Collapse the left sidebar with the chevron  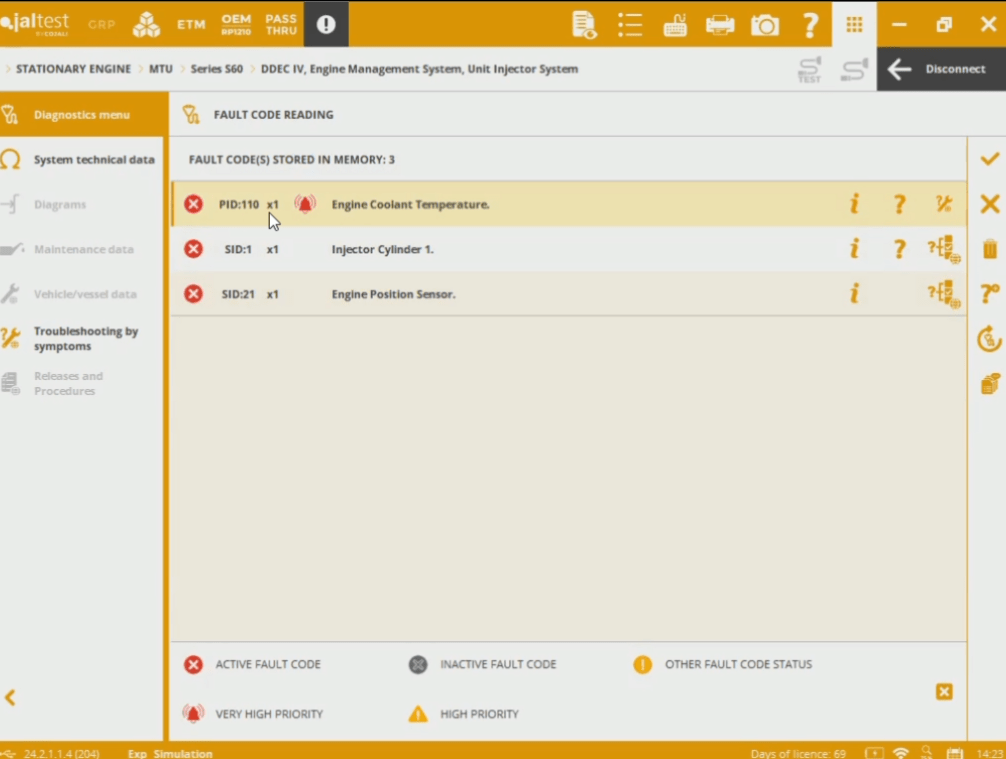click(11, 698)
